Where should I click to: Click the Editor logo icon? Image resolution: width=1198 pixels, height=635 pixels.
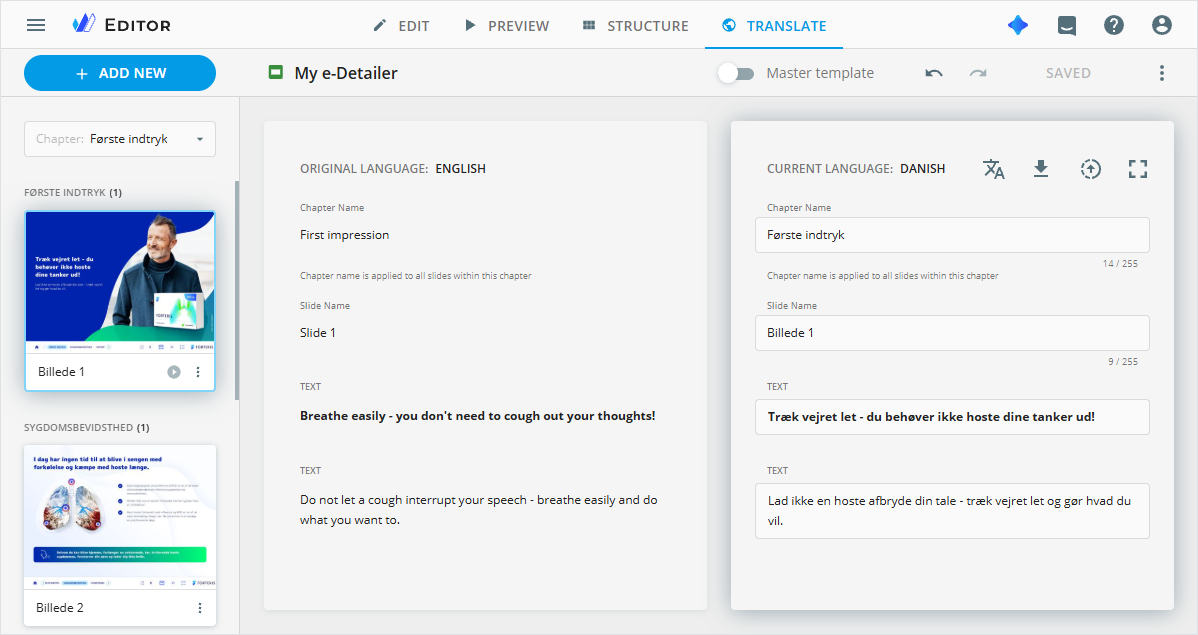pyautogui.click(x=83, y=24)
